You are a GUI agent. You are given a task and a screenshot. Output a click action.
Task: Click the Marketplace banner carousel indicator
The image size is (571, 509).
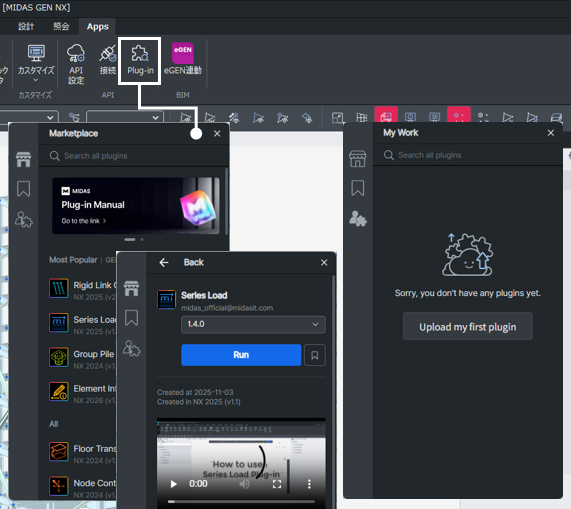tap(134, 240)
